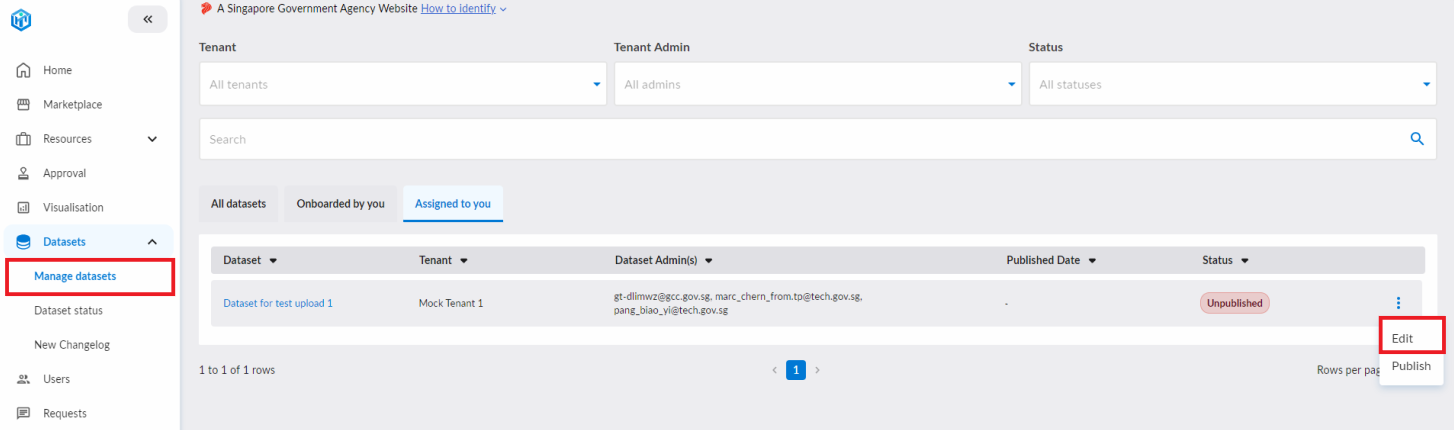1454x430 pixels.
Task: Click the '1 to 1 of 1 rows' text
Action: [x=237, y=370]
